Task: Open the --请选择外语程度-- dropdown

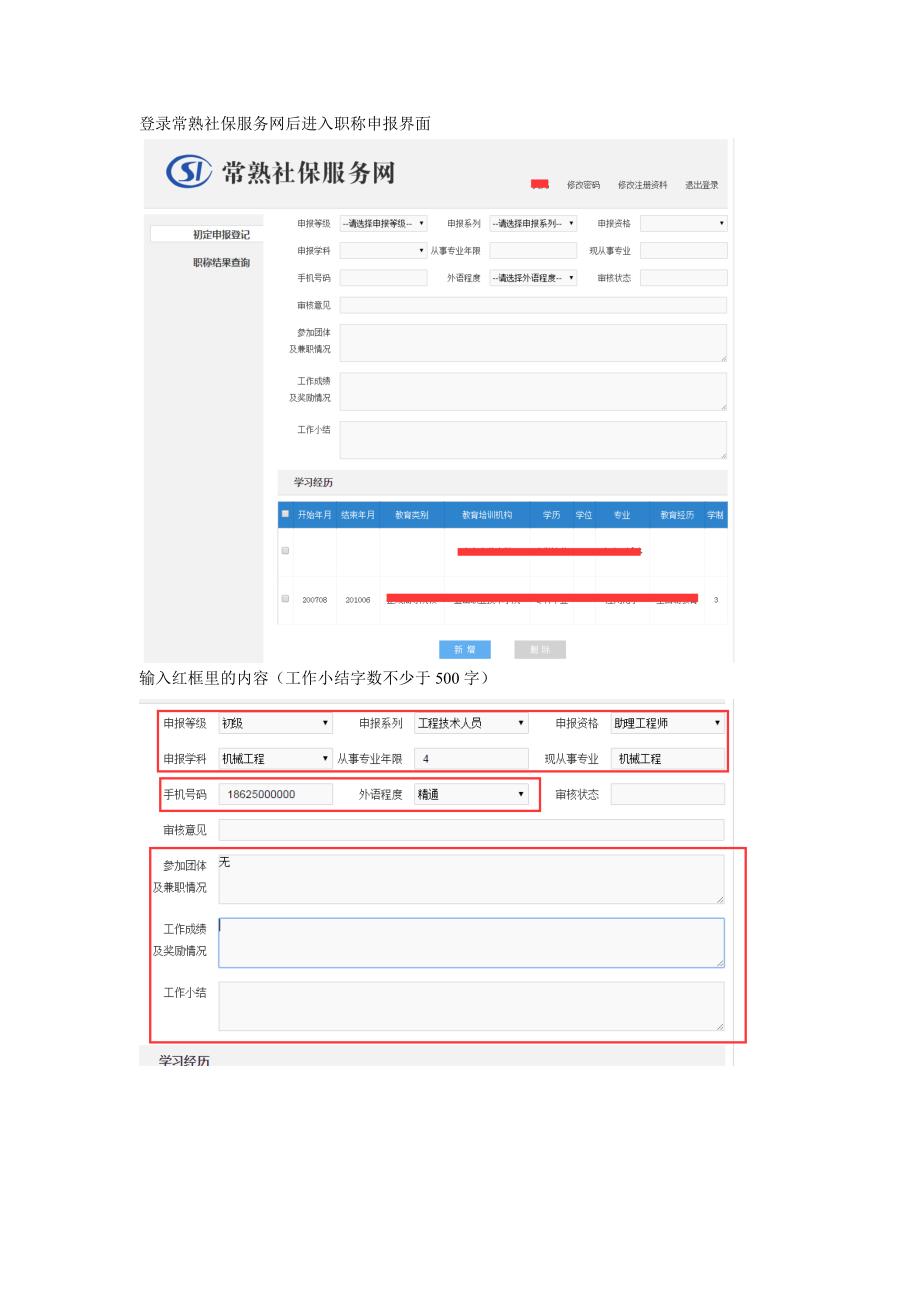Action: coord(533,278)
